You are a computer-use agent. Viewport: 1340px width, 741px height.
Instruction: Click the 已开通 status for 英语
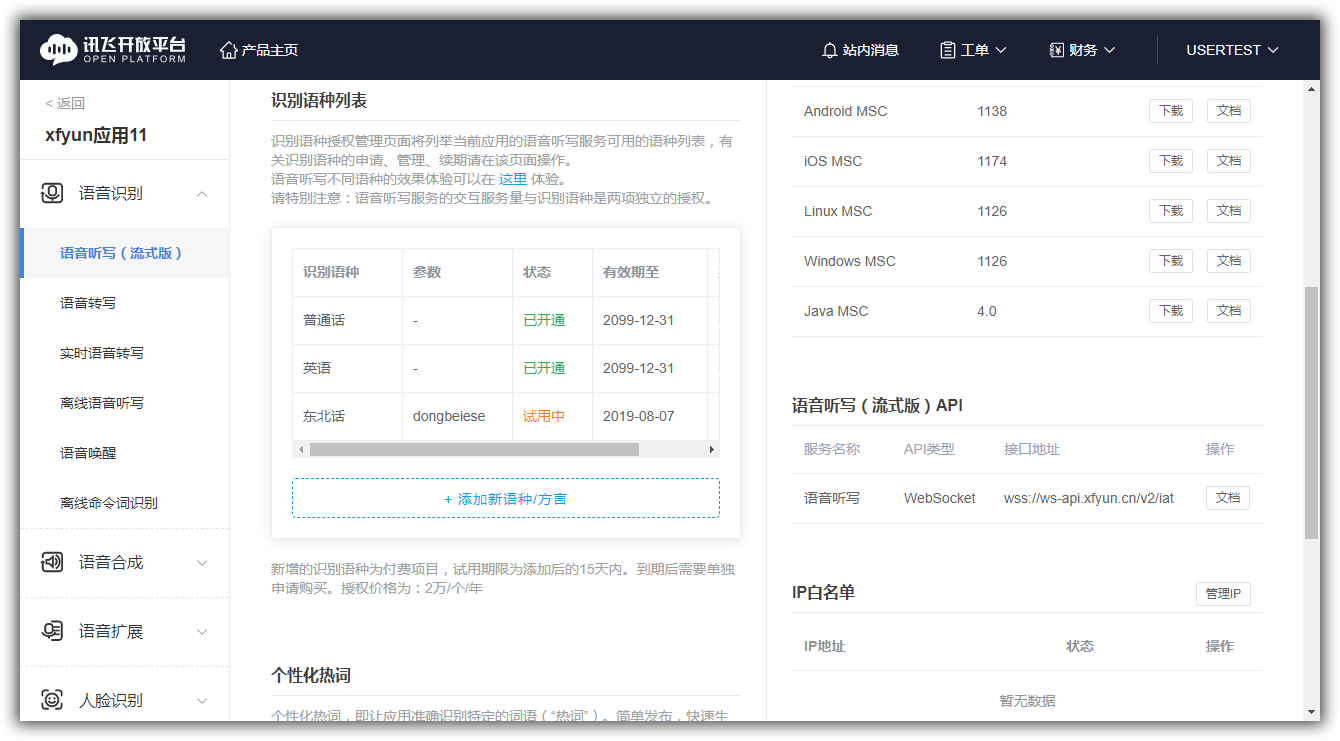pyautogui.click(x=544, y=368)
